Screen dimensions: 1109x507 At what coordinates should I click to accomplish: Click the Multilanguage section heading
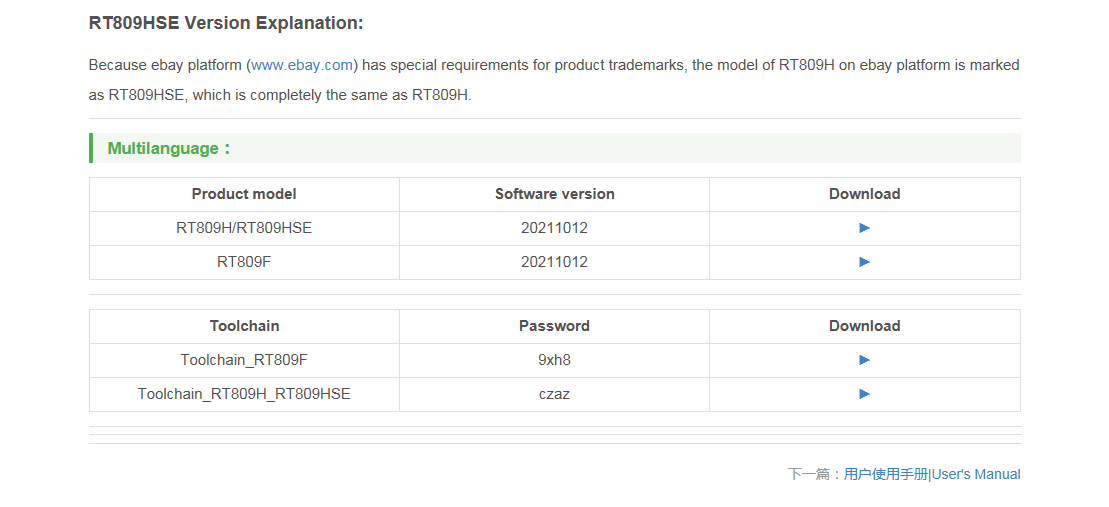[x=169, y=148]
